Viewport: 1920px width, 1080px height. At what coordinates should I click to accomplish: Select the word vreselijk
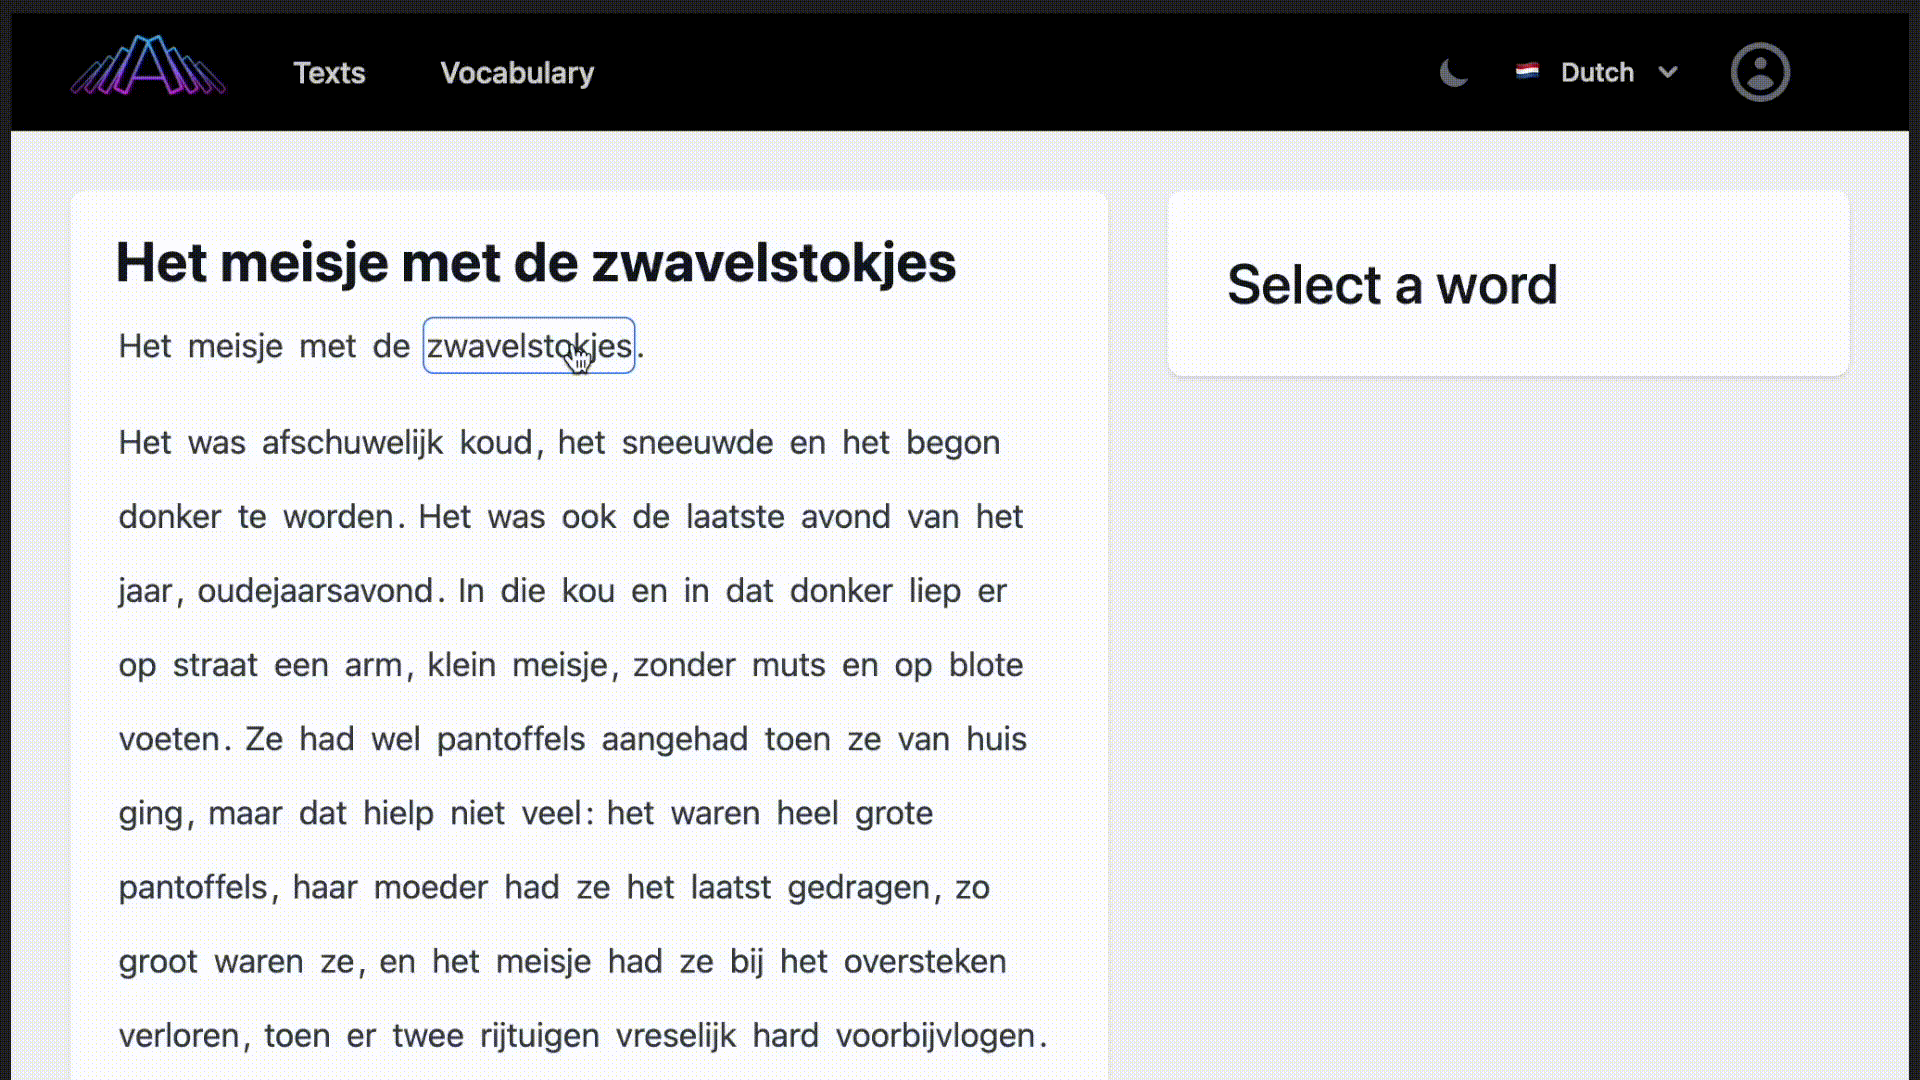[x=676, y=1036]
